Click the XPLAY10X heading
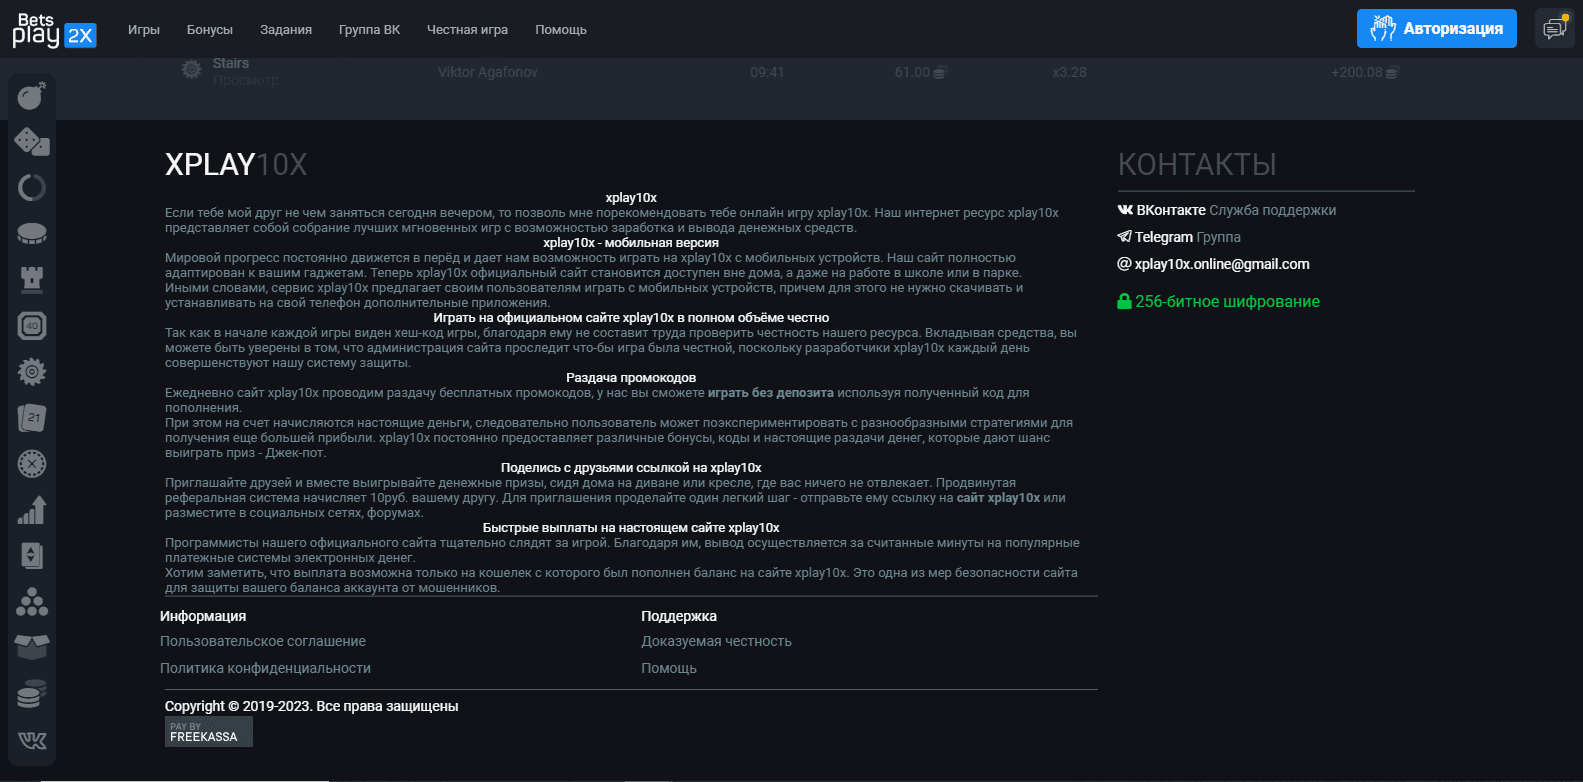Screen dimensions: 1583x782 236,164
